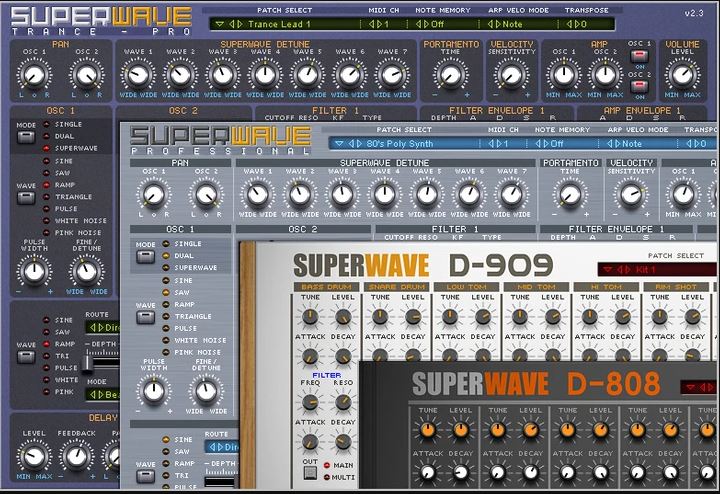720x494 pixels.
Task: Click Trance-Pro Delay Feedback knob
Action: [77, 456]
